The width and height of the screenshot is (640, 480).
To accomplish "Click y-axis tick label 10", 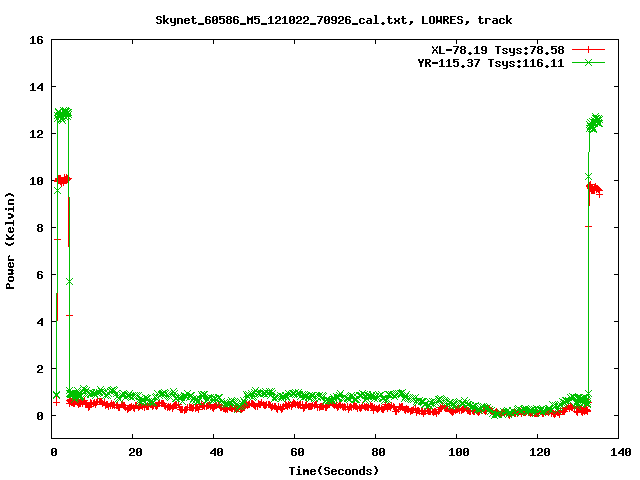I will coord(36,181).
